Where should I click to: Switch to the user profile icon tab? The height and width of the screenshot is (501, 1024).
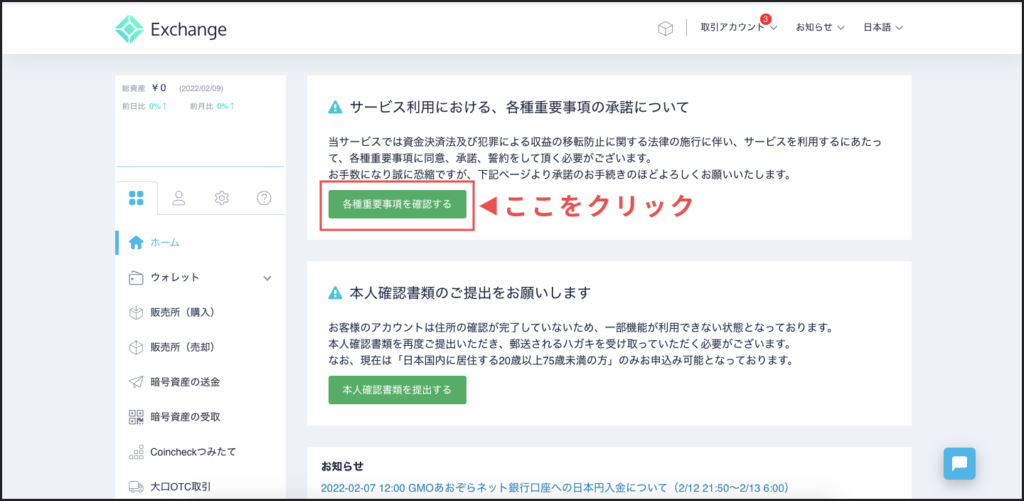[x=179, y=198]
